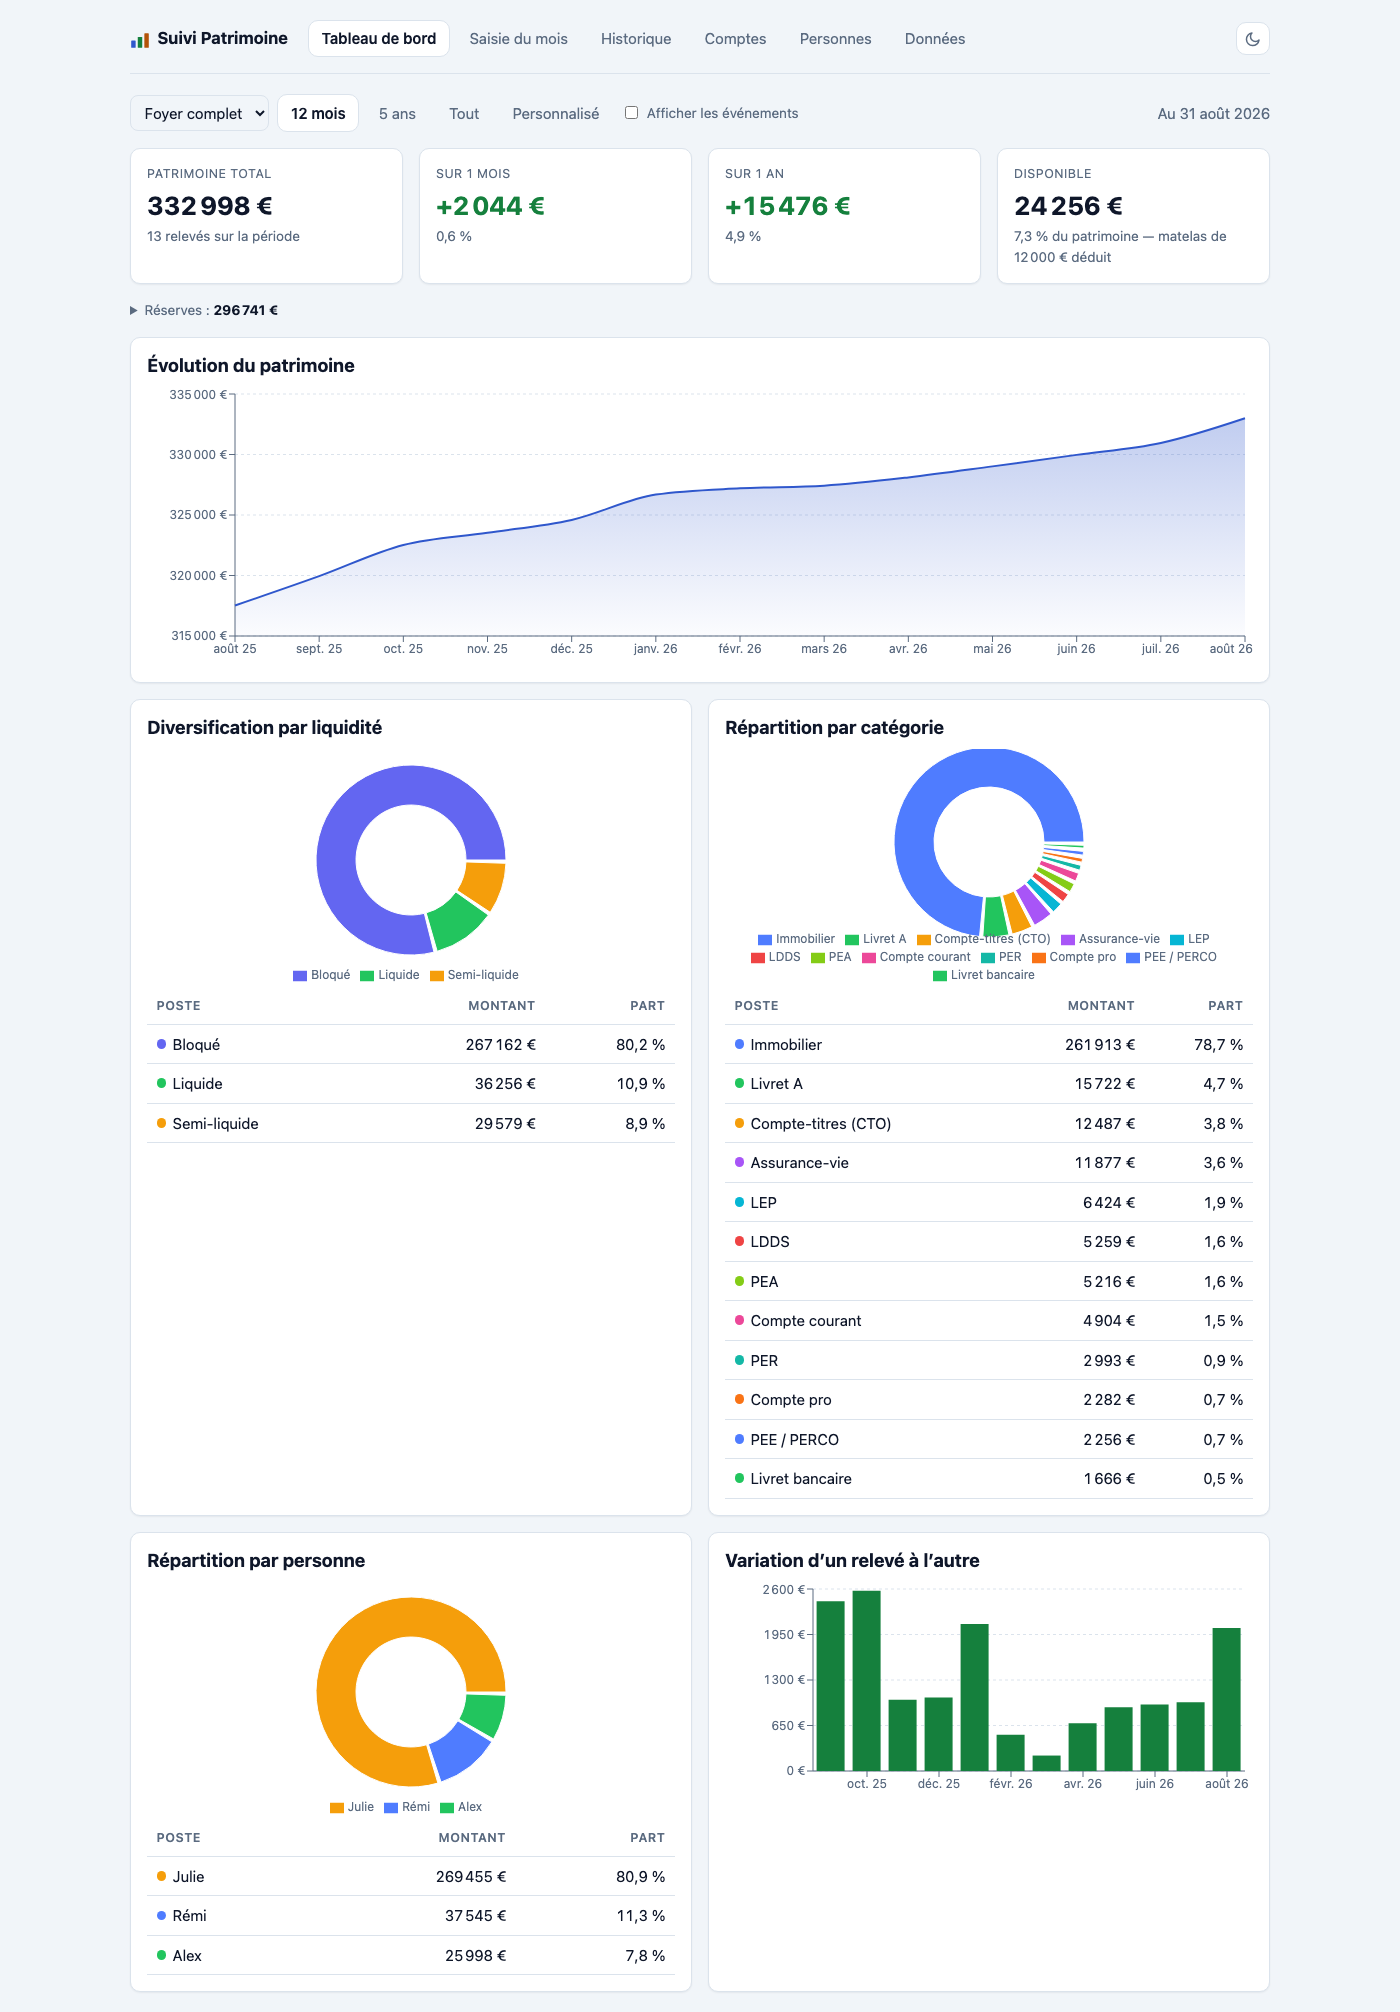Select the Semi-liquide row label
The height and width of the screenshot is (2012, 1400).
pyautogui.click(x=215, y=1124)
